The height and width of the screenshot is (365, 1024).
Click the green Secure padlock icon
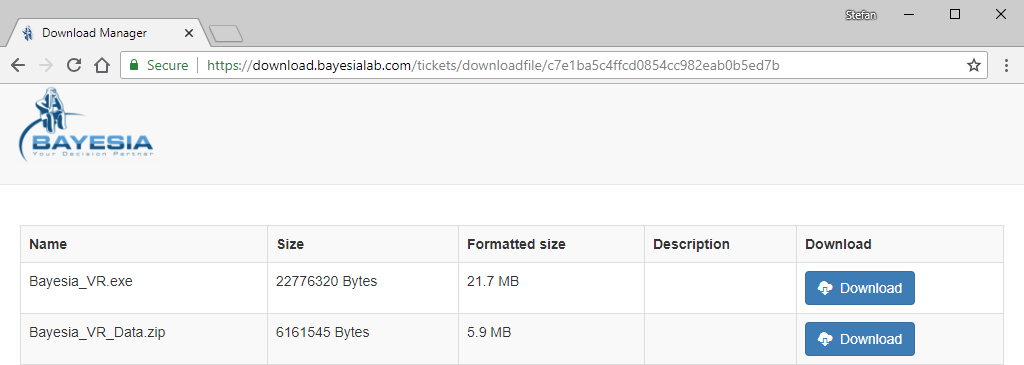click(x=135, y=65)
